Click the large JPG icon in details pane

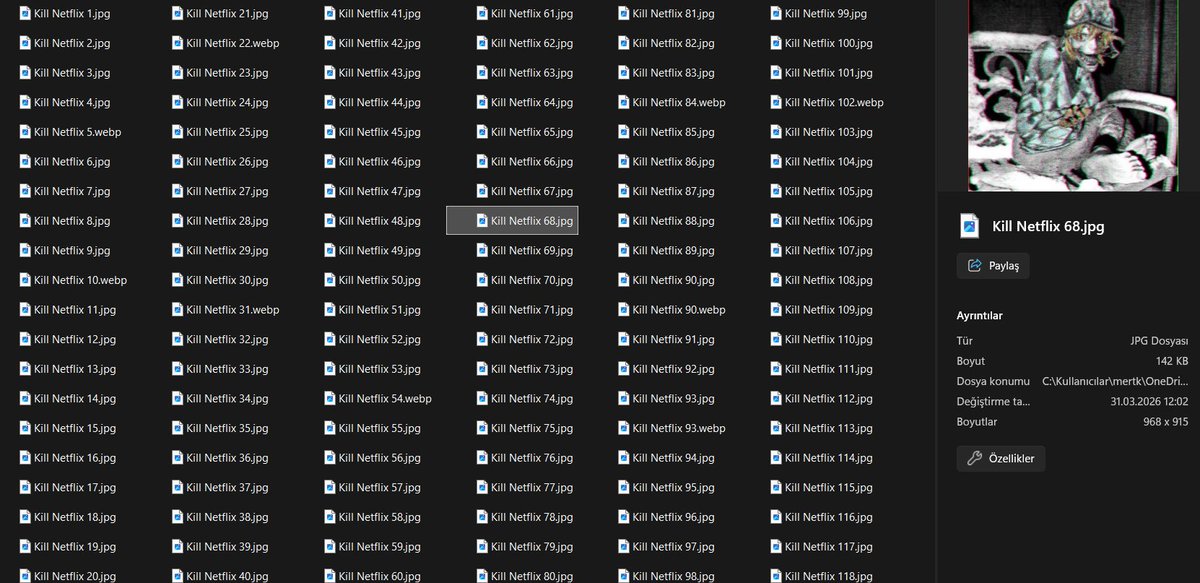click(968, 226)
